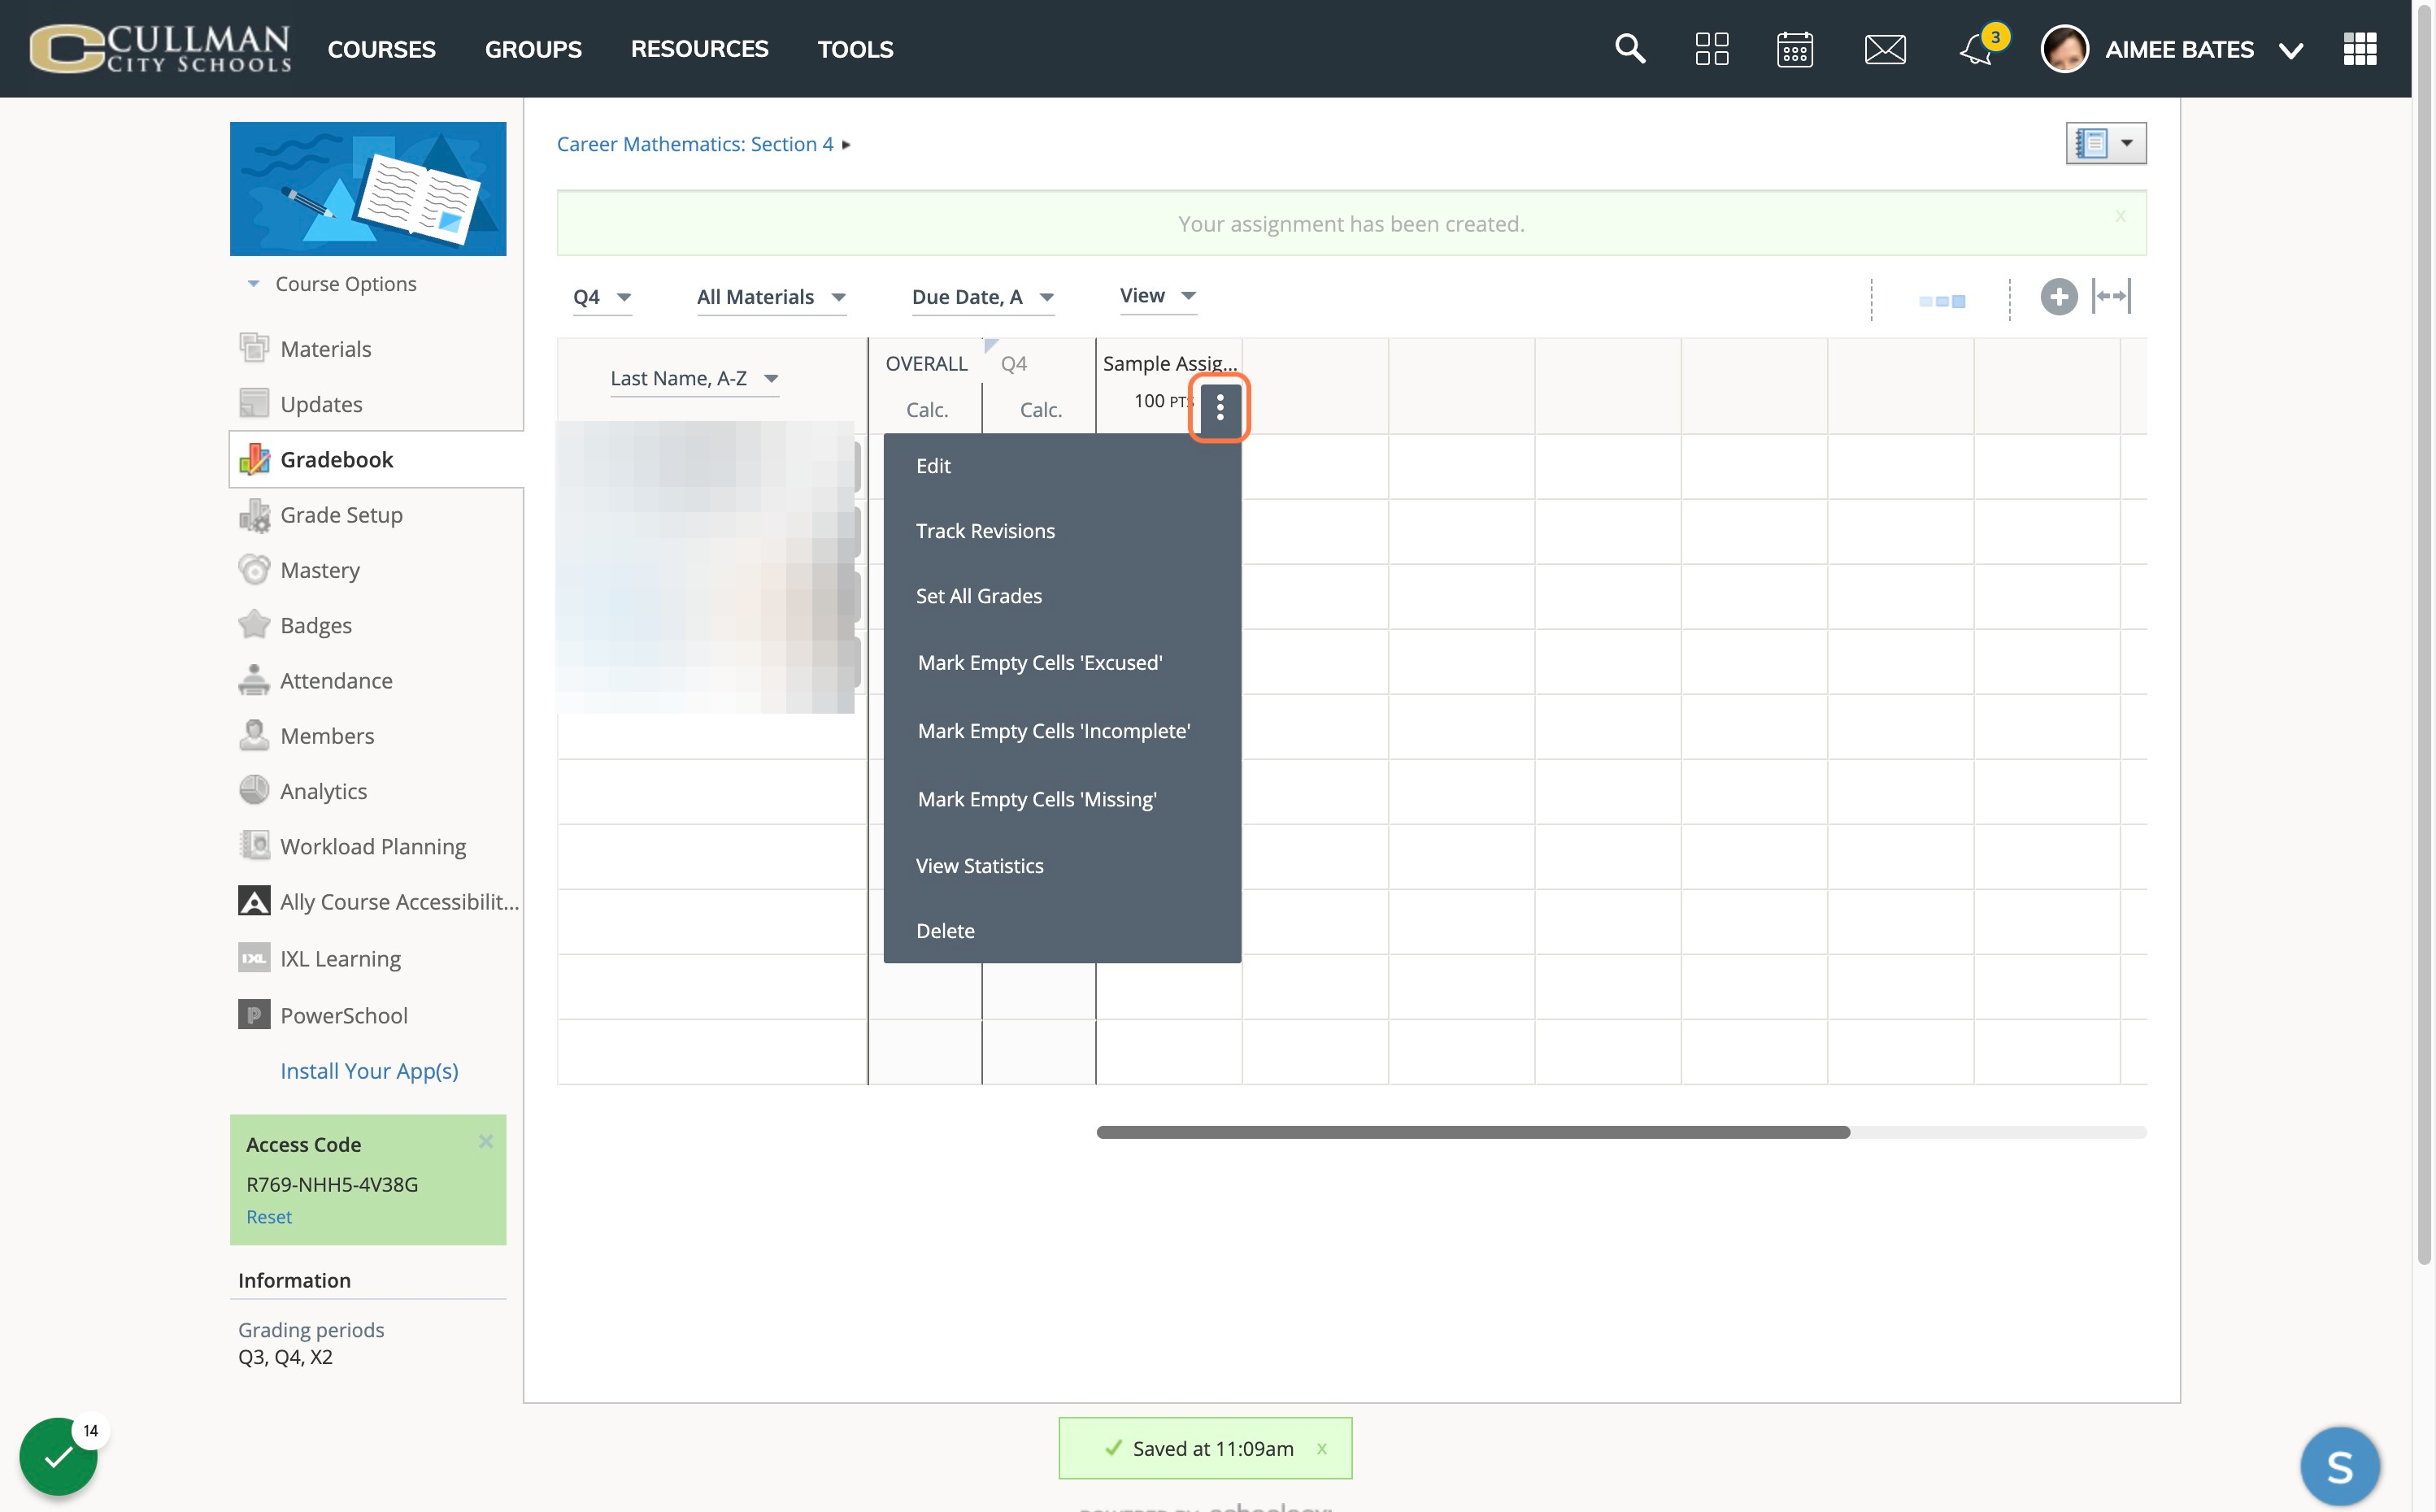Click the three-dot assignment options button

(x=1220, y=407)
